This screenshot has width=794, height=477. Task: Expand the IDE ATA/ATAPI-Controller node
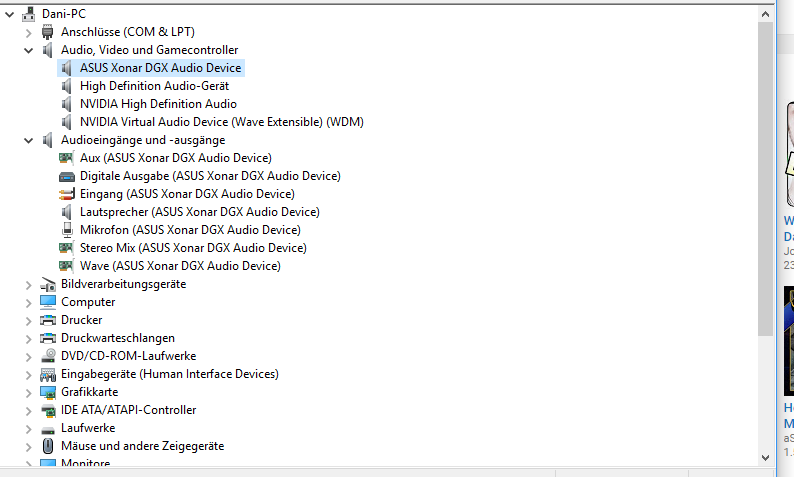click(28, 411)
